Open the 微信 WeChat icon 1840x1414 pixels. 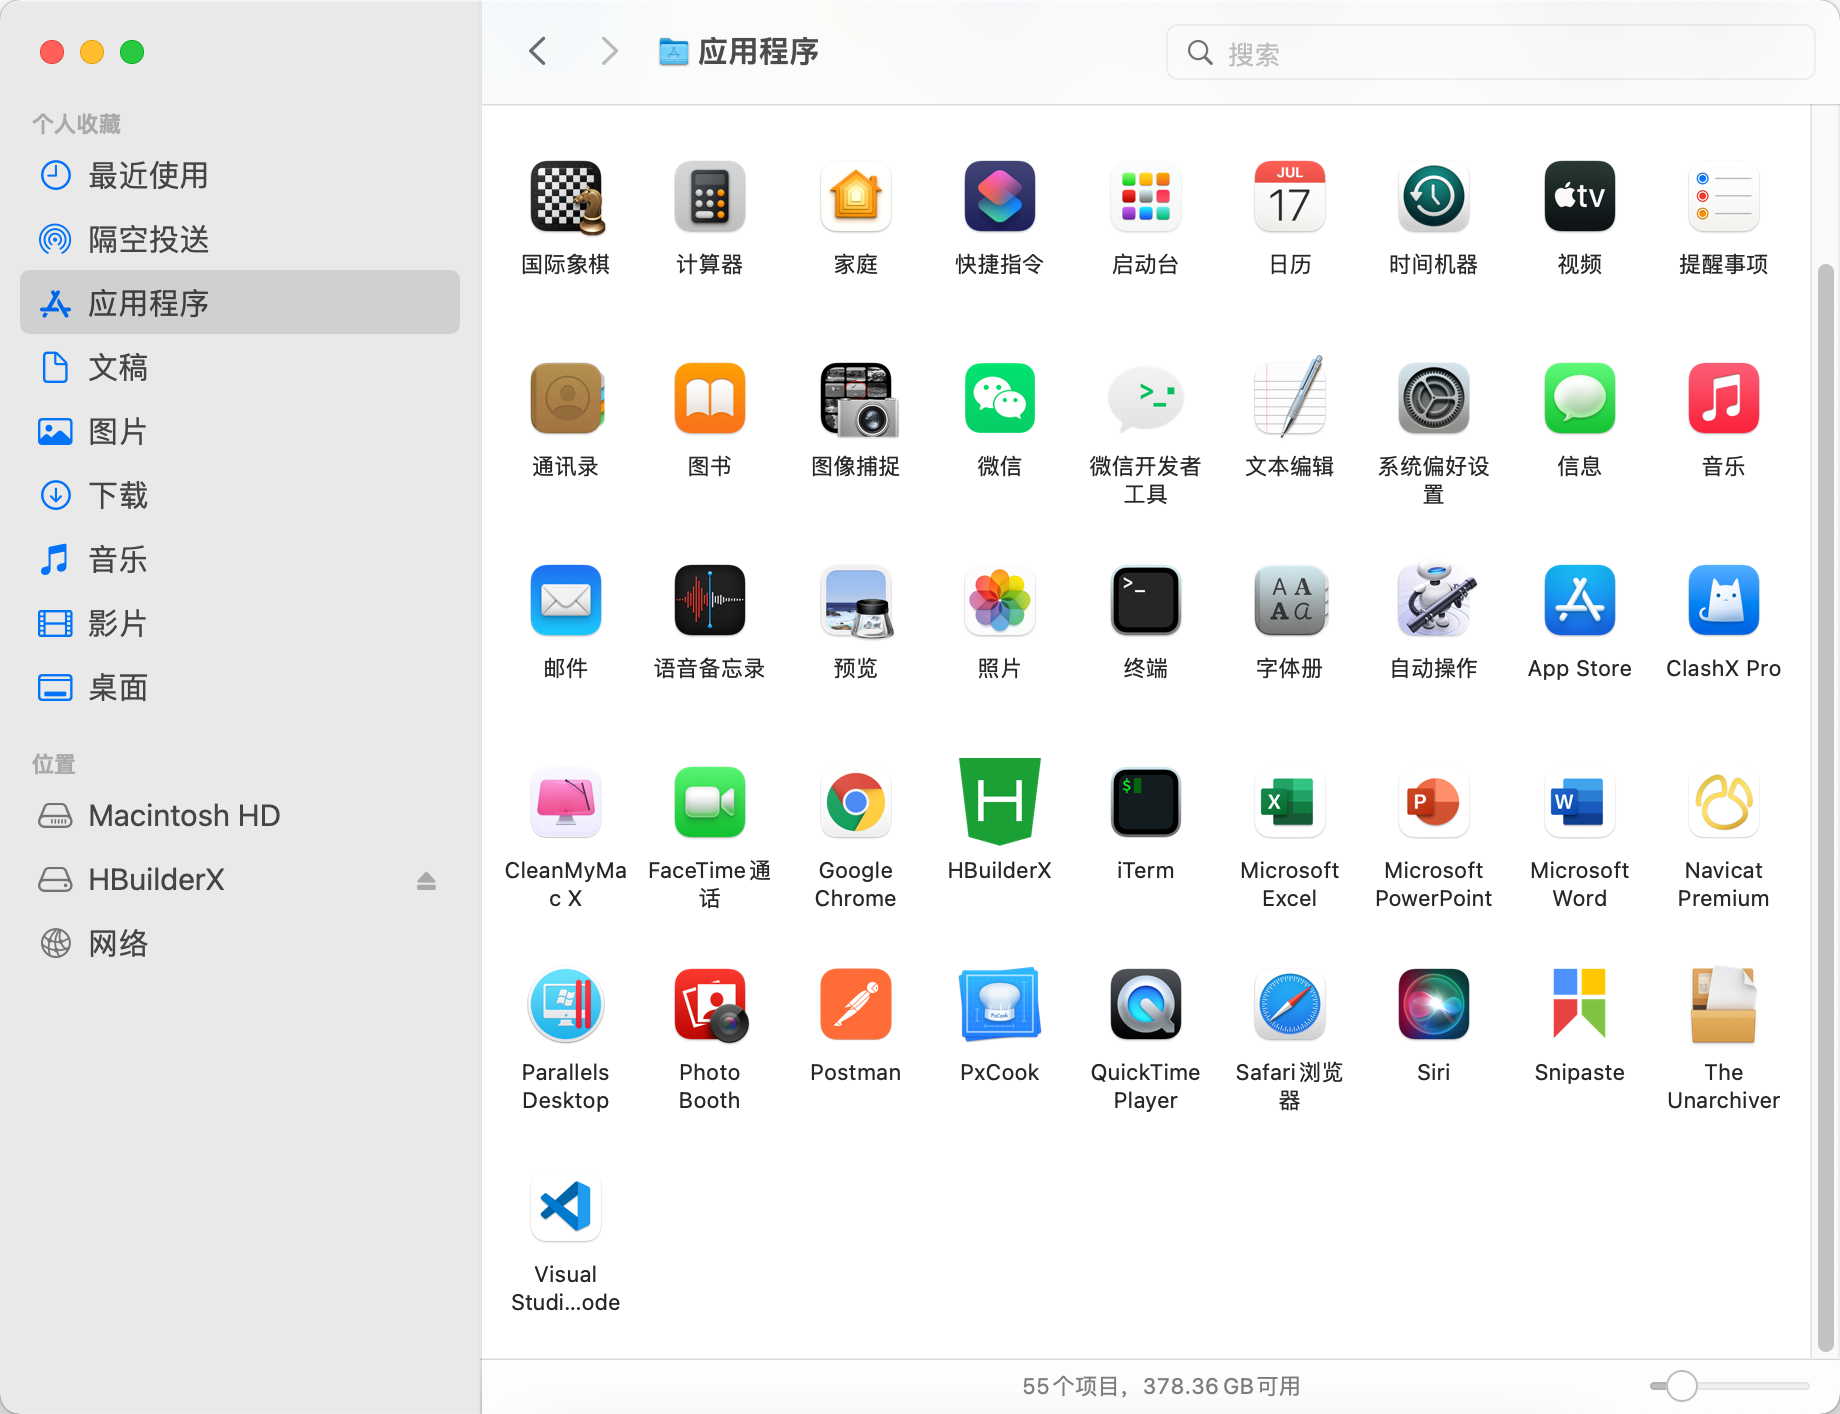point(1000,399)
